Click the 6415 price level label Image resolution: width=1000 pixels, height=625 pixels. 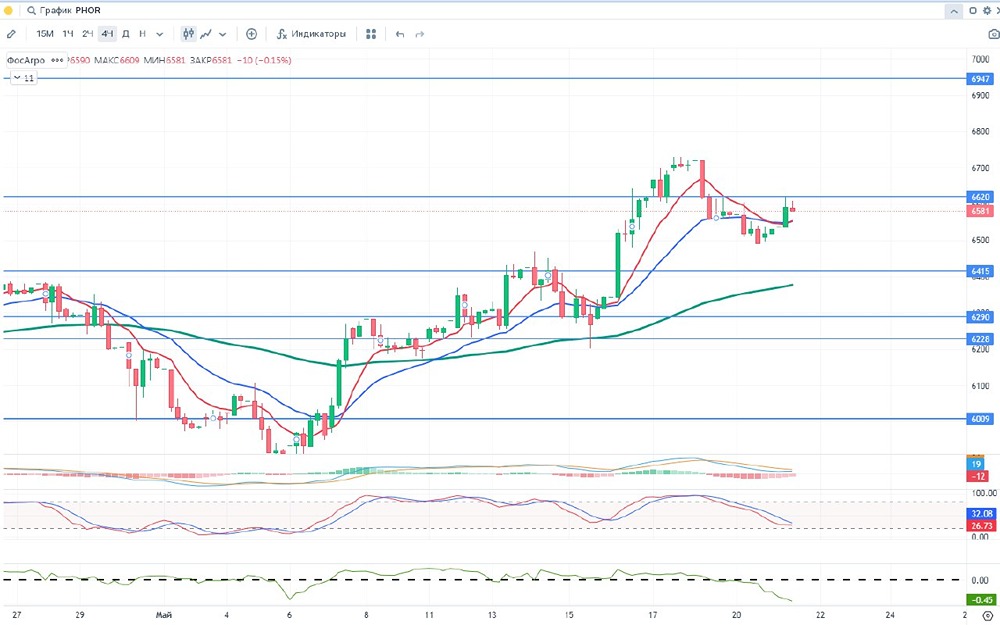(x=980, y=272)
